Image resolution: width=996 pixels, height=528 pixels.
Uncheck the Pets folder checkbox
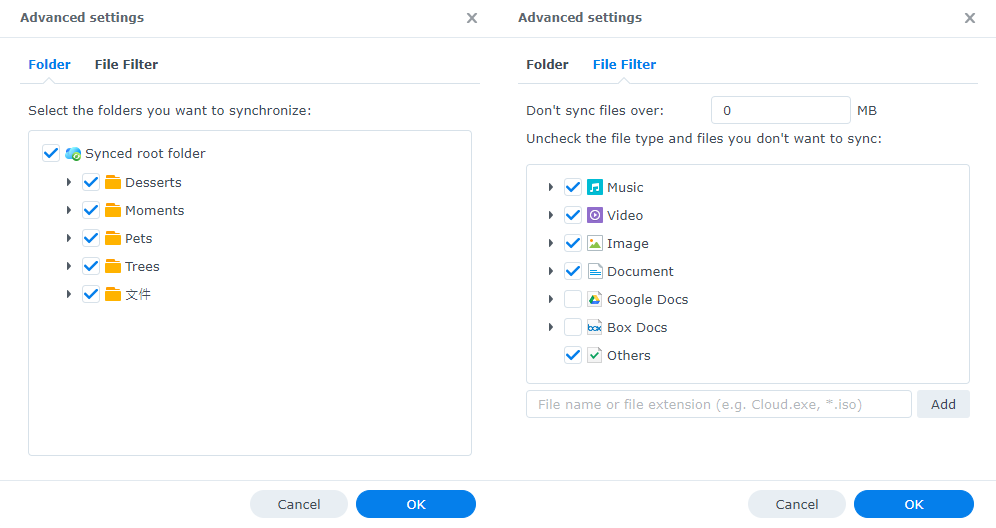pyautogui.click(x=91, y=239)
